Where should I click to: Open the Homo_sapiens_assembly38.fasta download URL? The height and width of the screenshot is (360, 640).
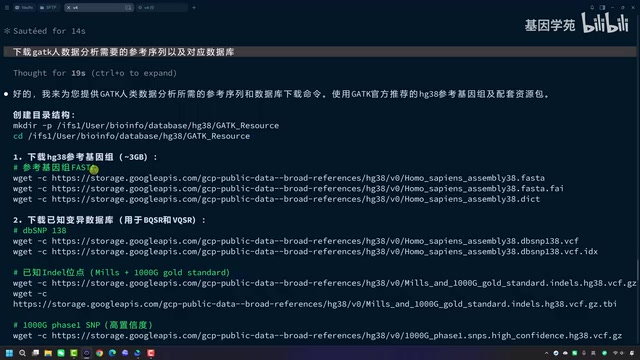pyautogui.click(x=298, y=178)
